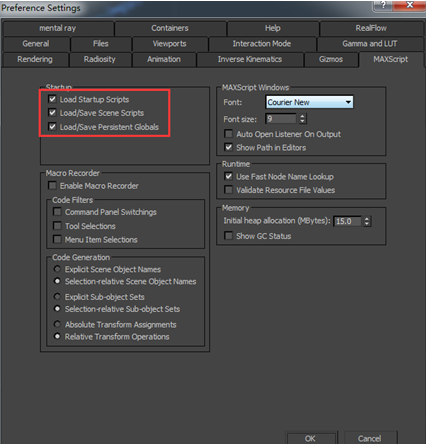Switch to the Rendering tab
This screenshot has width=426, height=444.
click(35, 59)
